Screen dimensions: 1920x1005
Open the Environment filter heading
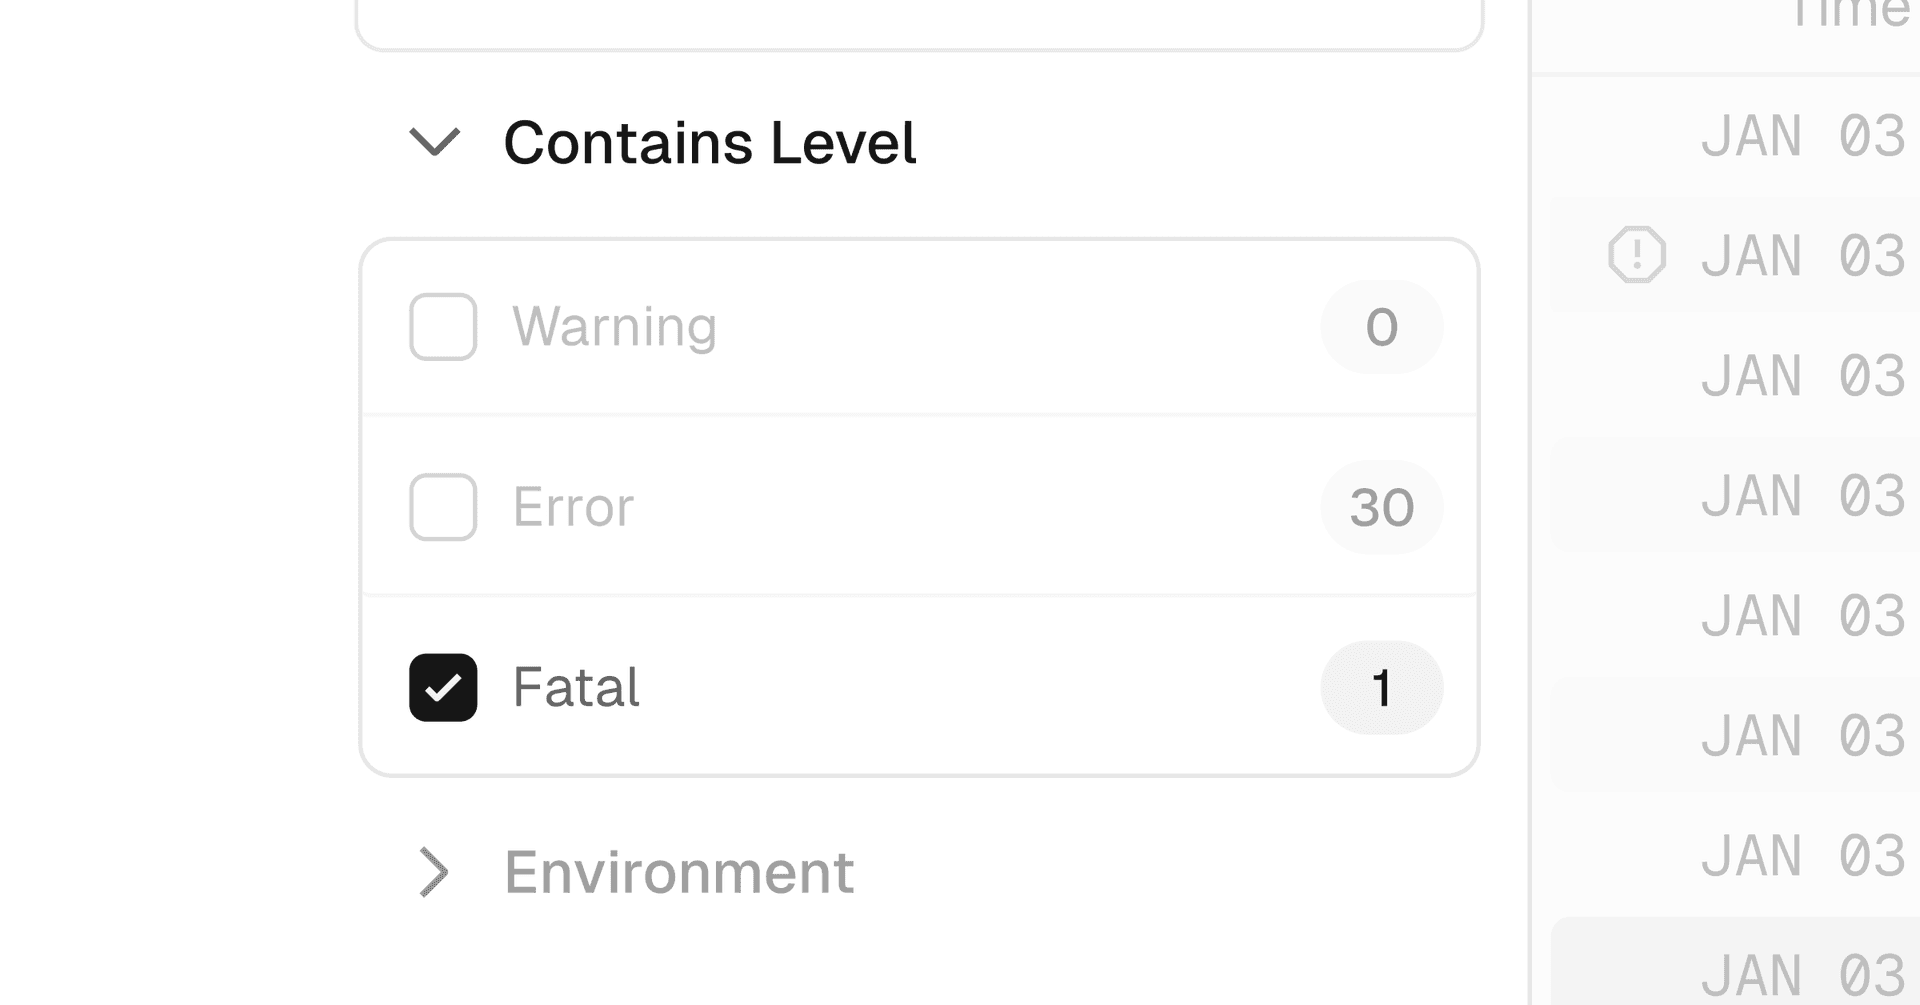[x=679, y=872]
